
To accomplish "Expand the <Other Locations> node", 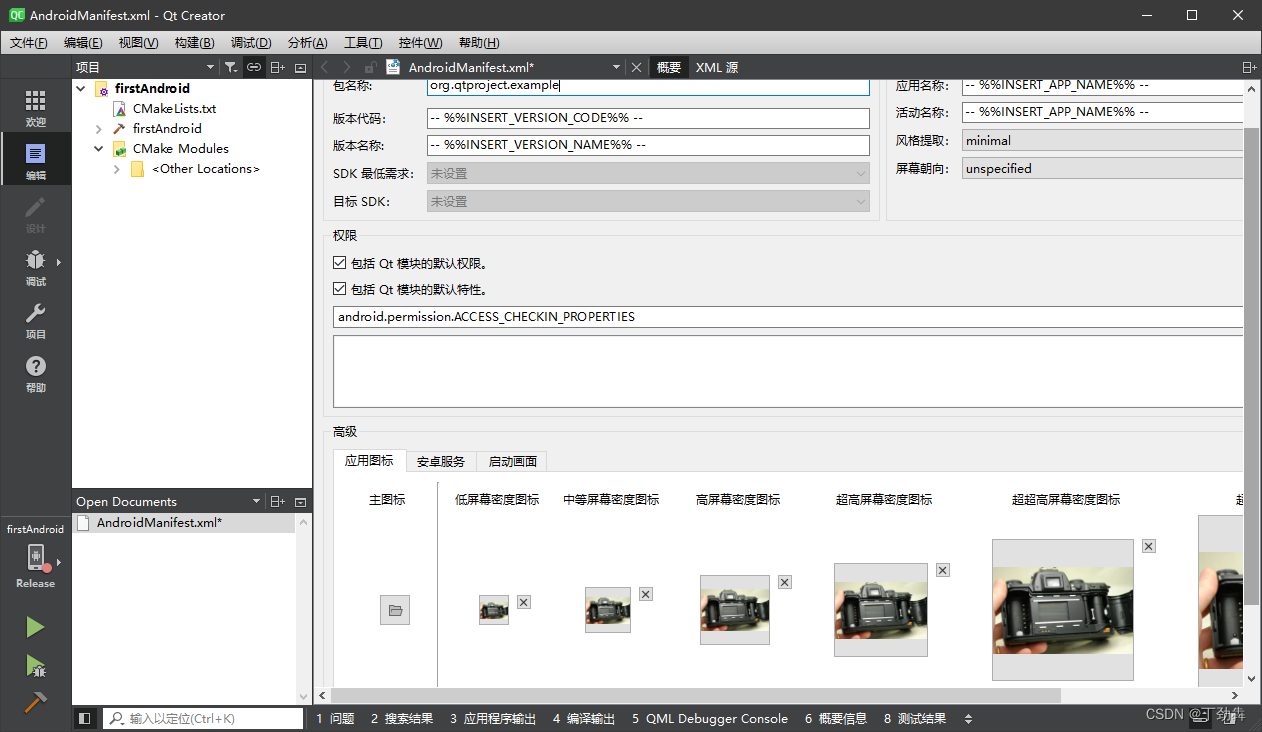I will coord(117,168).
